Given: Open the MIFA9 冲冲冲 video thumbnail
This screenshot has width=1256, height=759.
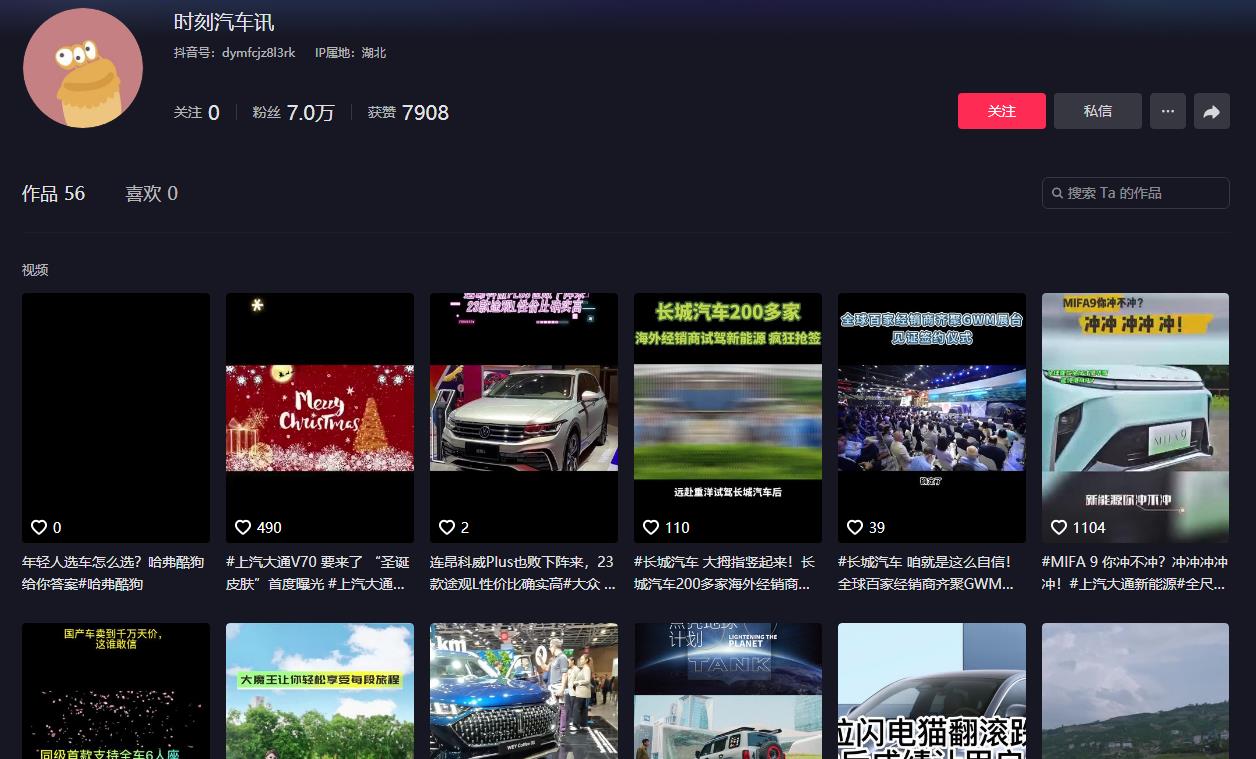Looking at the screenshot, I should (1135, 418).
